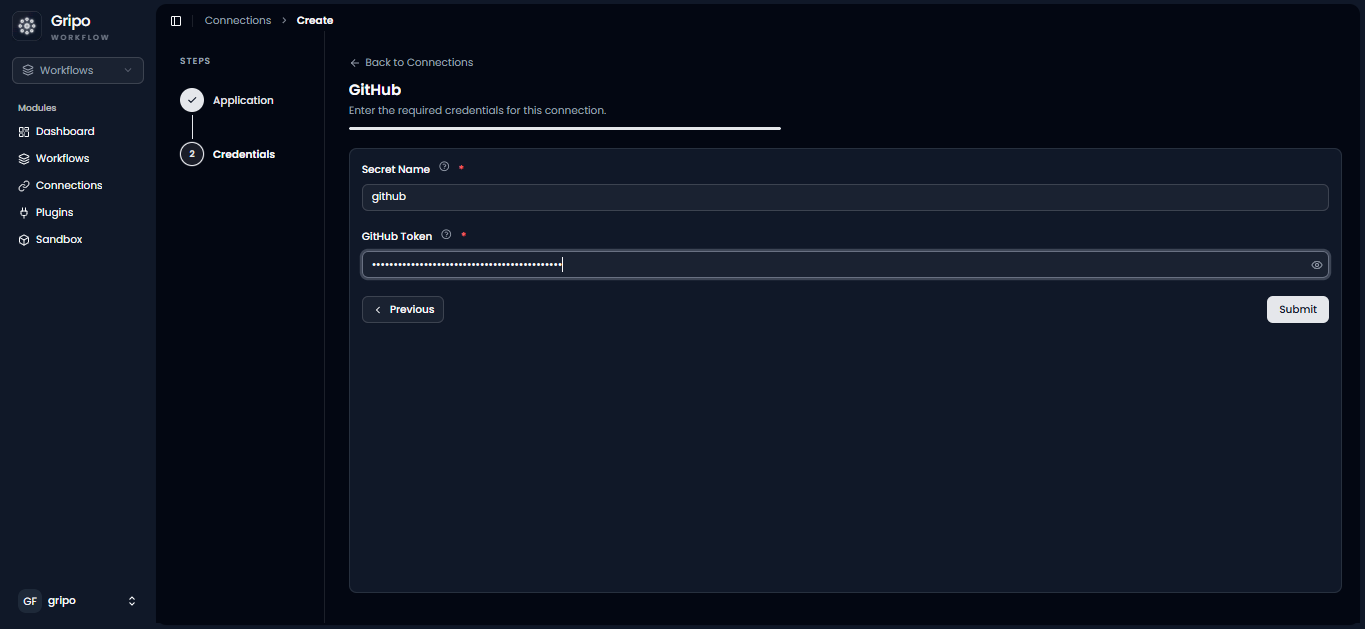1365x629 pixels.
Task: Click the Application step label
Action: pyautogui.click(x=243, y=100)
